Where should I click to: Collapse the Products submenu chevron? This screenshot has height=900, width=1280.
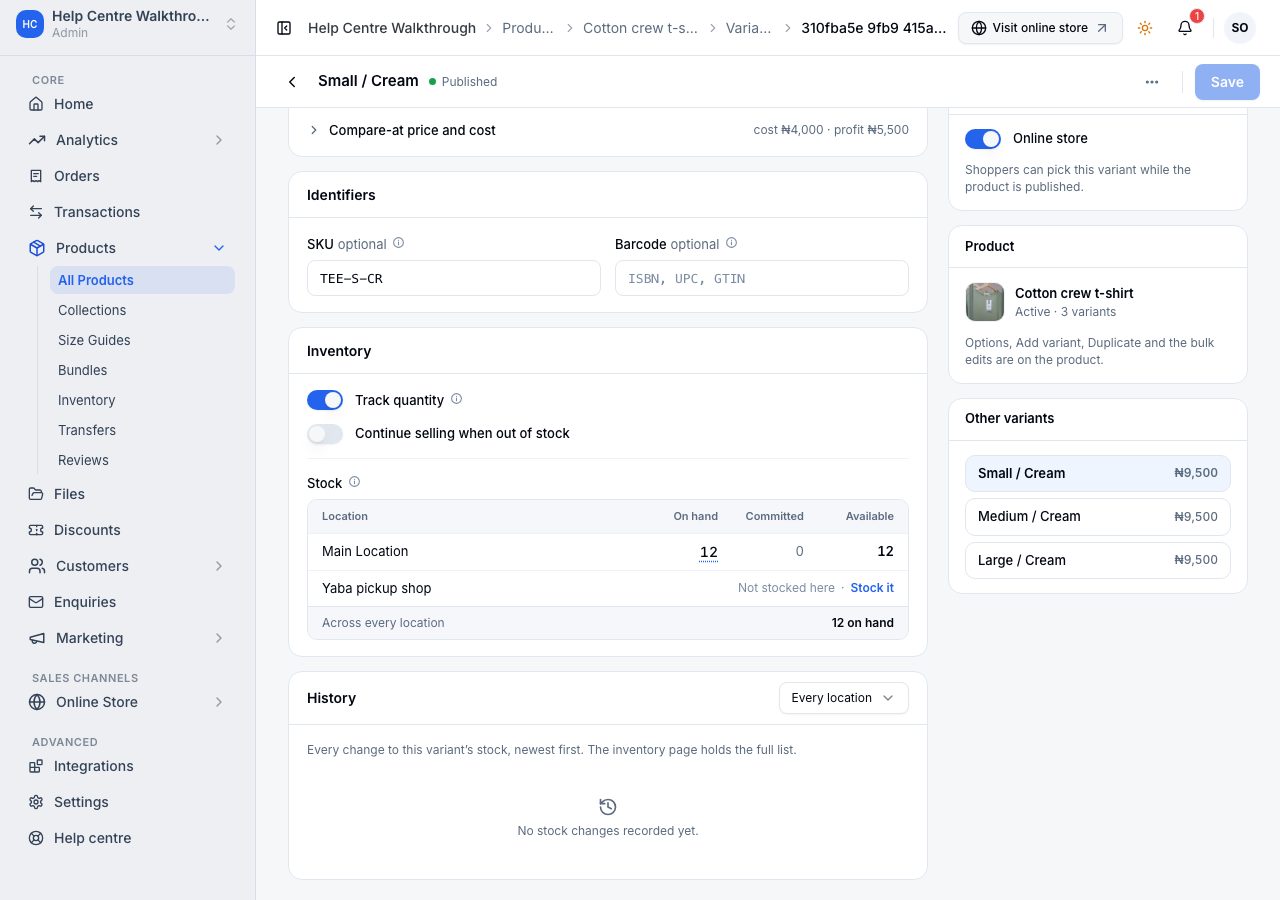219,248
